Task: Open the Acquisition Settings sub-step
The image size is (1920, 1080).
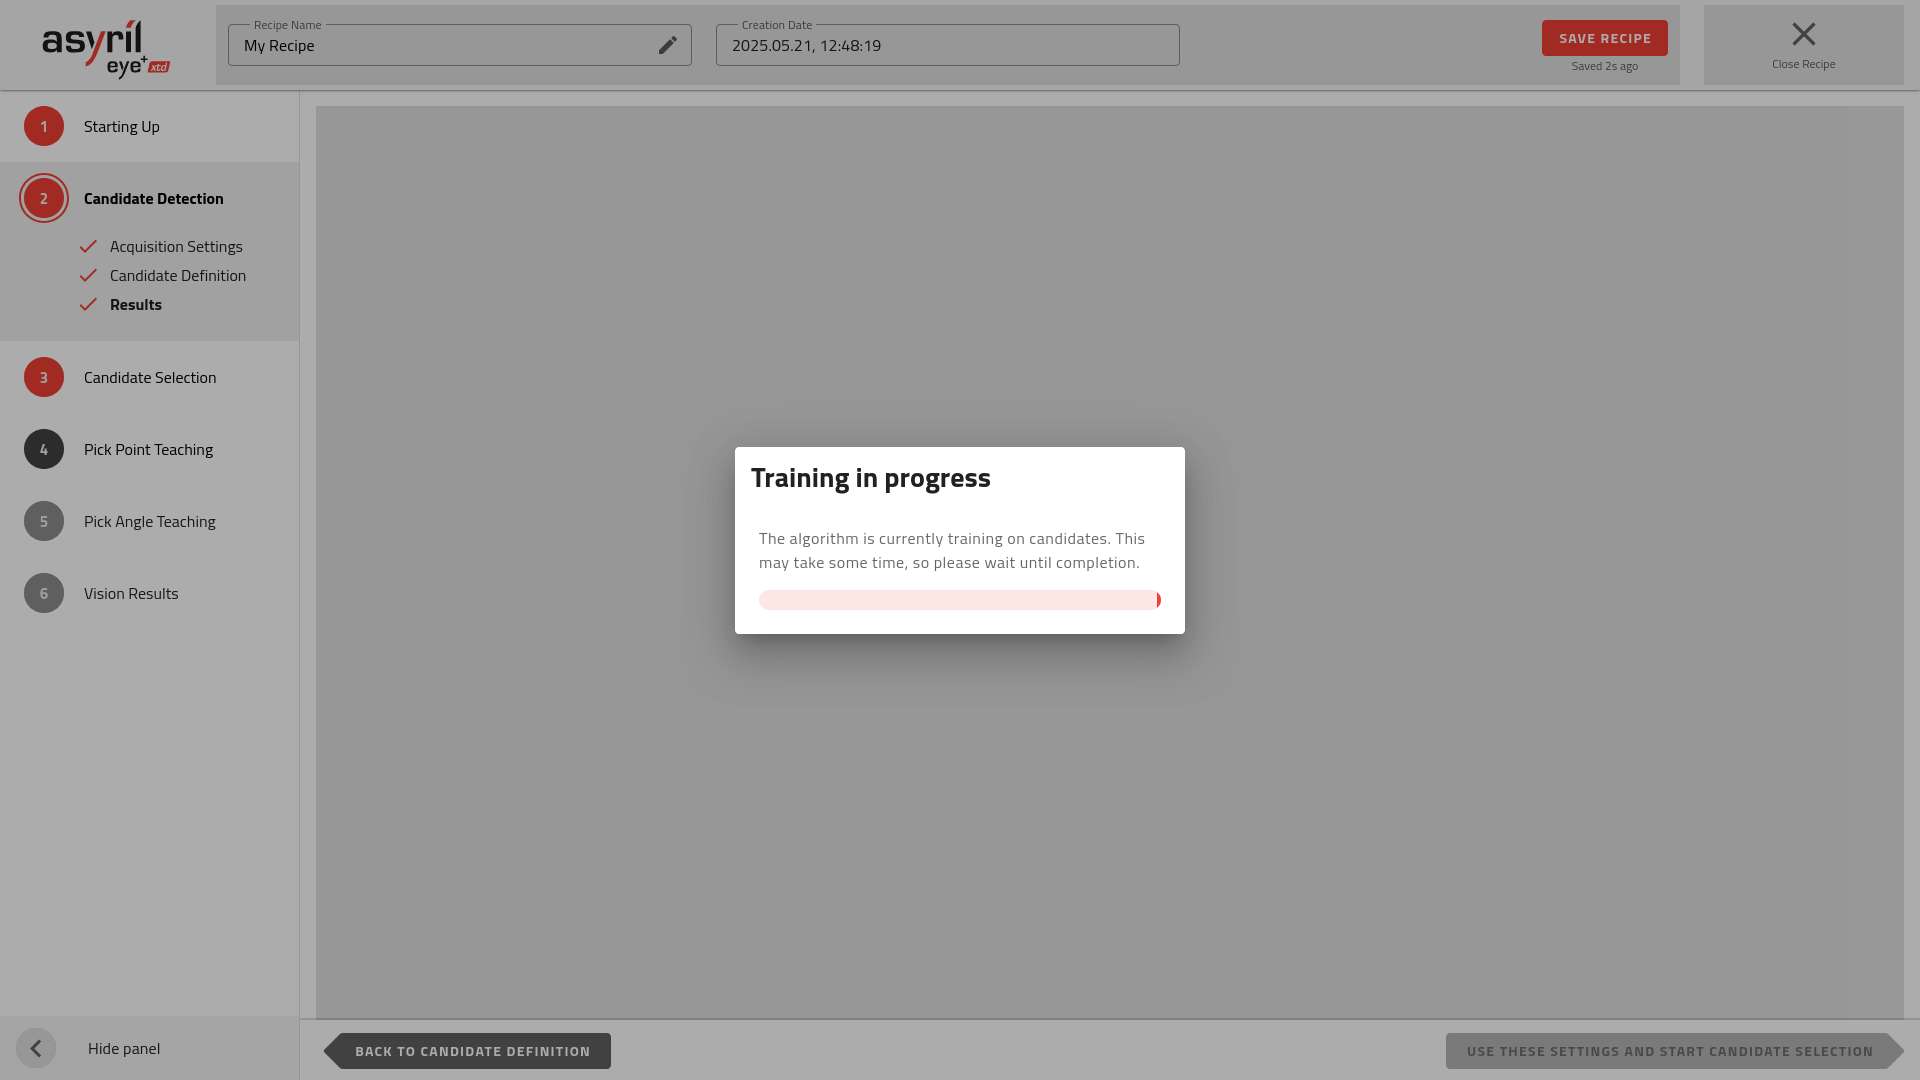Action: tap(176, 246)
